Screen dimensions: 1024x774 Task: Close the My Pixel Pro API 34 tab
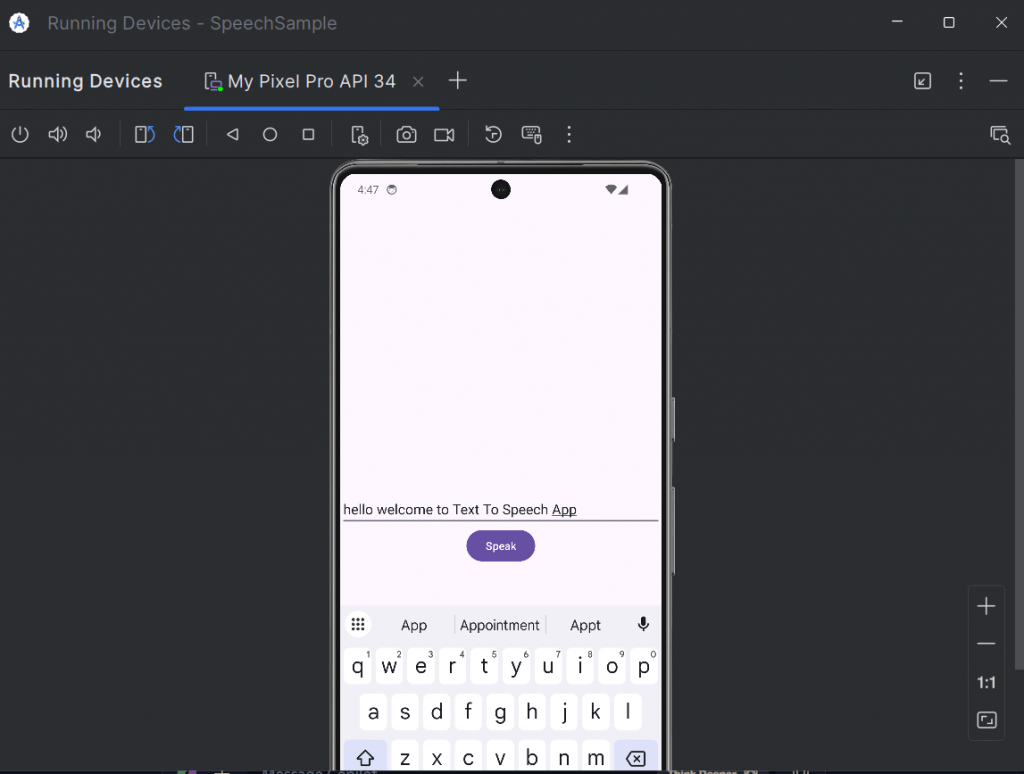tap(419, 82)
